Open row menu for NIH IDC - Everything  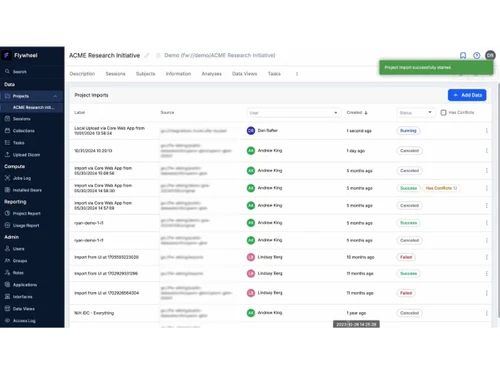[x=487, y=313]
